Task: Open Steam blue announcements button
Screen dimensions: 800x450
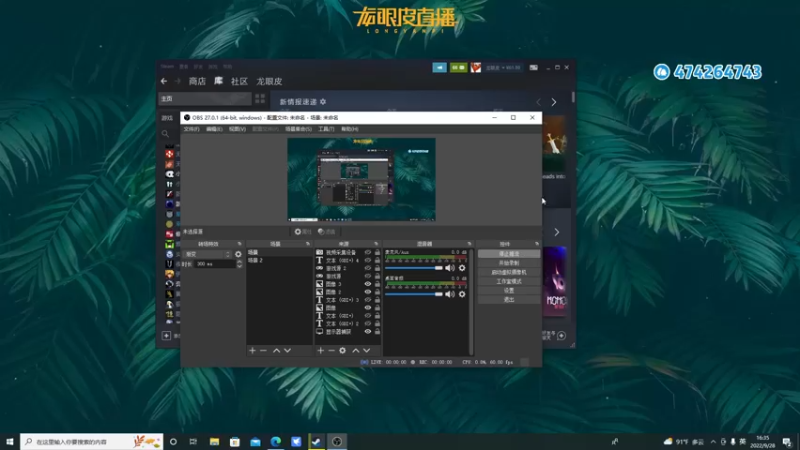Action: pos(439,67)
